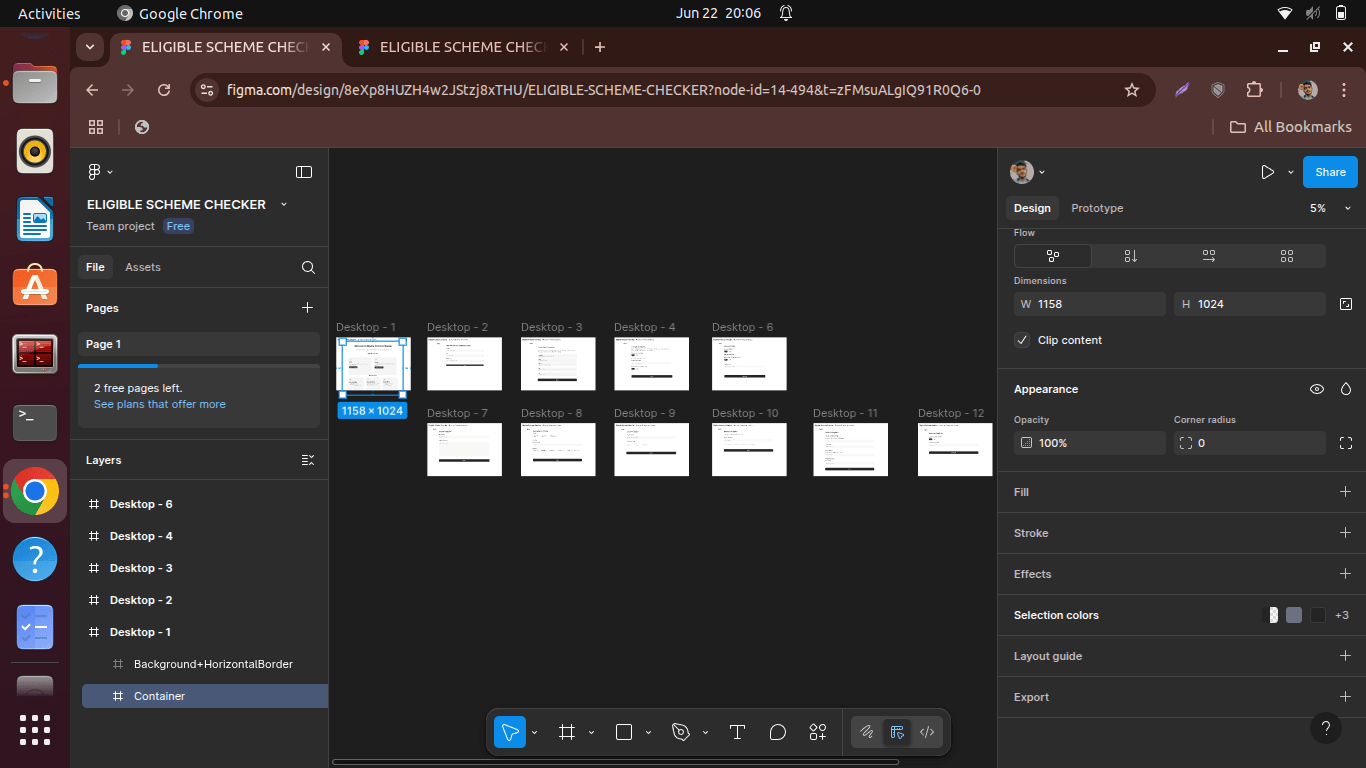Screen dimensions: 1366x768
Task: Click the blue Share button
Action: 1330,172
